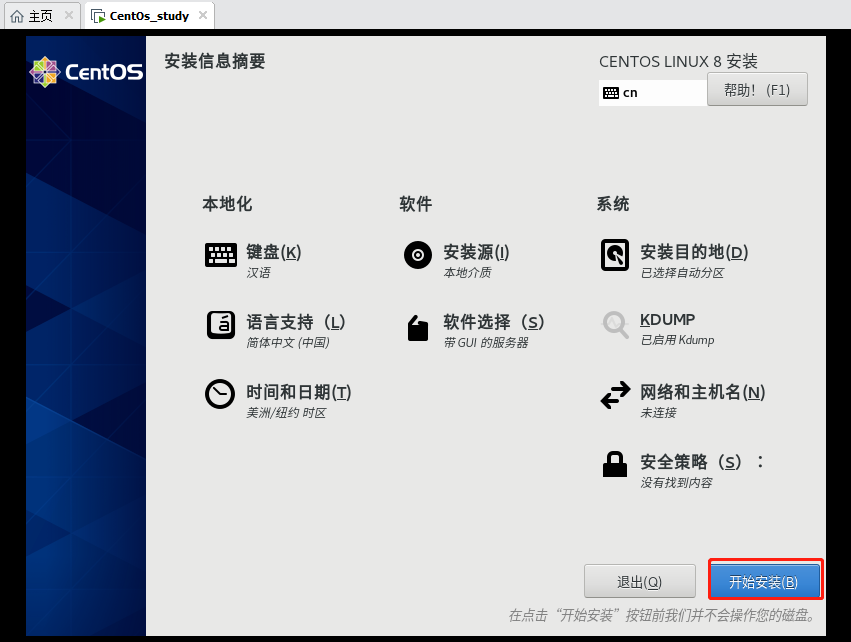851x642 pixels.
Task: Click the 网络和主机名 network arrows icon
Action: [614, 394]
